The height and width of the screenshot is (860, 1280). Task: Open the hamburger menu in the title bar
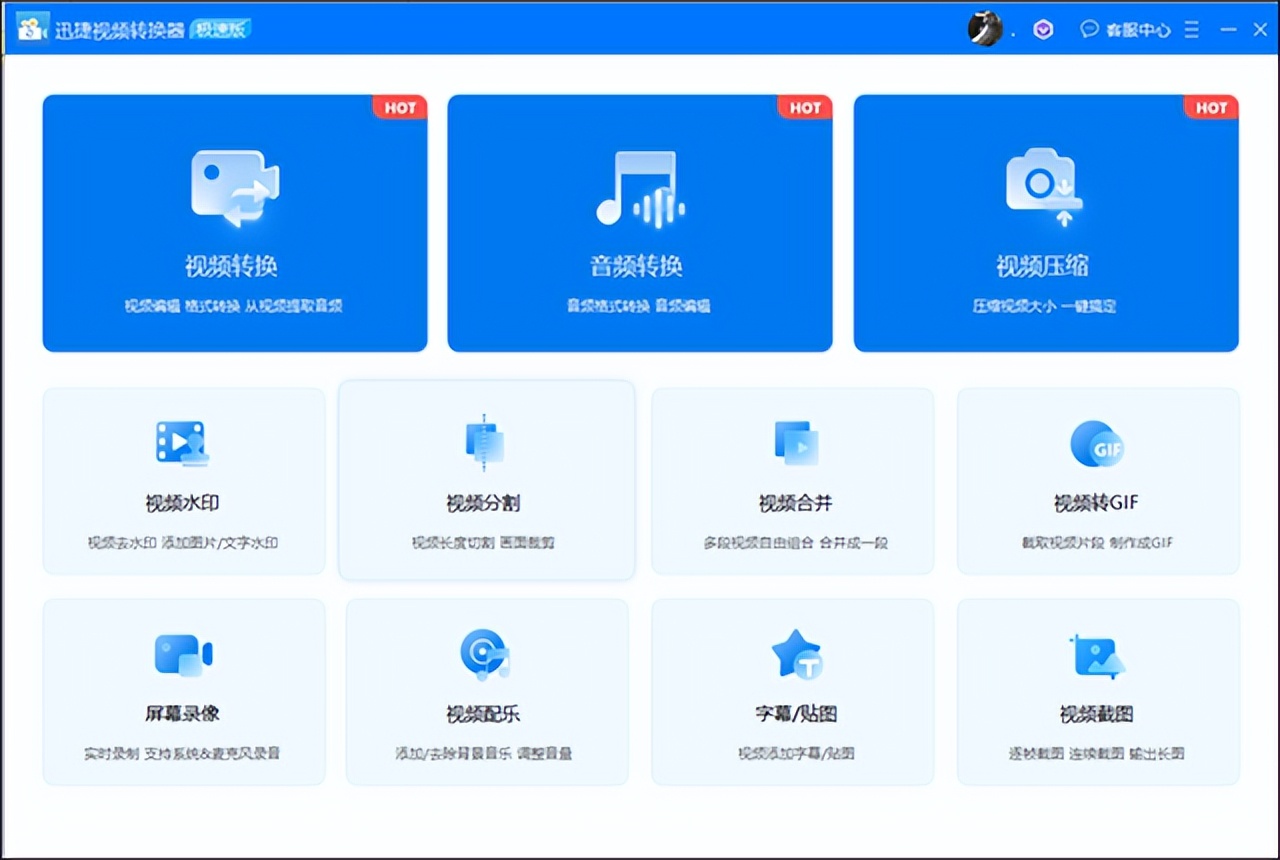tap(1191, 29)
